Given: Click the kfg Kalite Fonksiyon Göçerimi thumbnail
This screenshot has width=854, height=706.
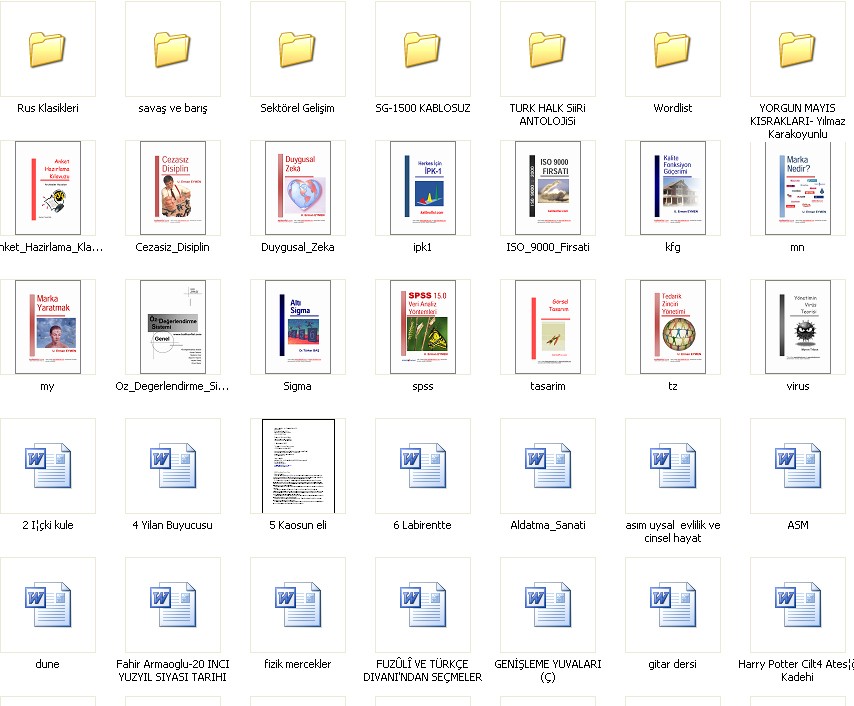Looking at the screenshot, I should point(673,188).
